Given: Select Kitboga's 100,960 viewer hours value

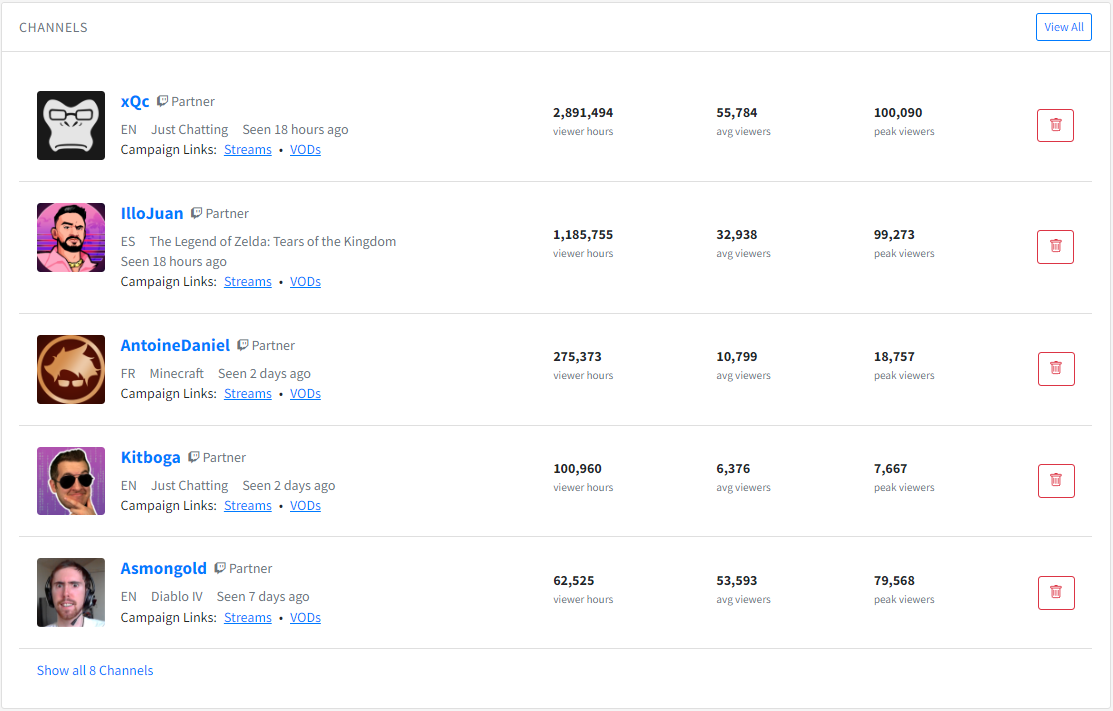Looking at the screenshot, I should tap(577, 469).
